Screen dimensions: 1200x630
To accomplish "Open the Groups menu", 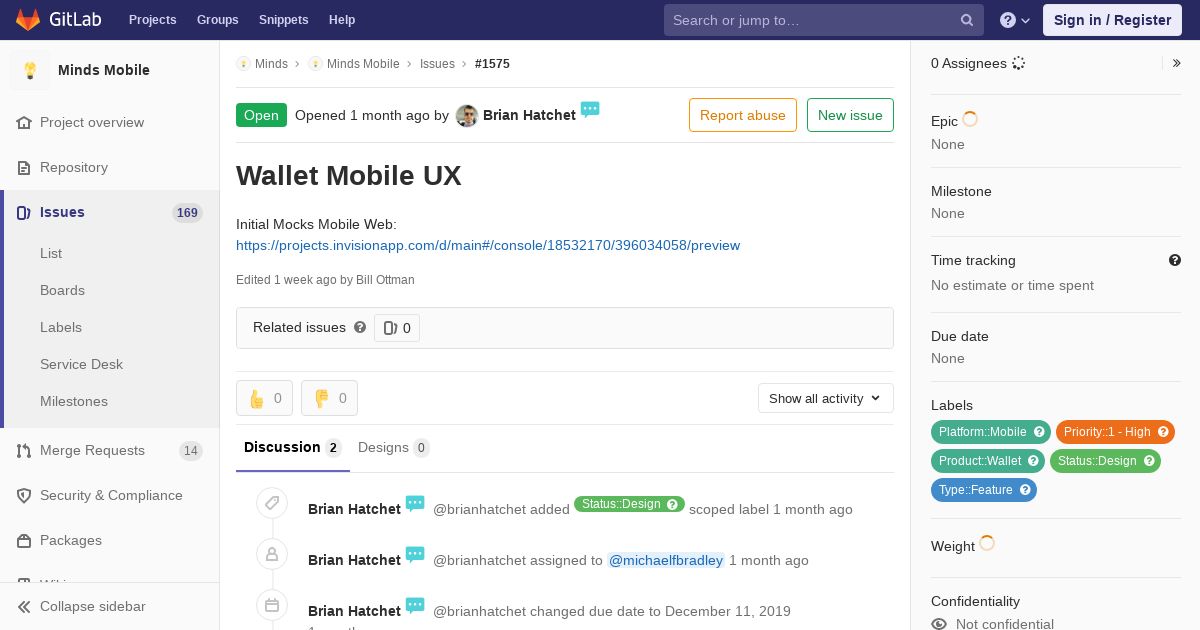I will click(218, 20).
